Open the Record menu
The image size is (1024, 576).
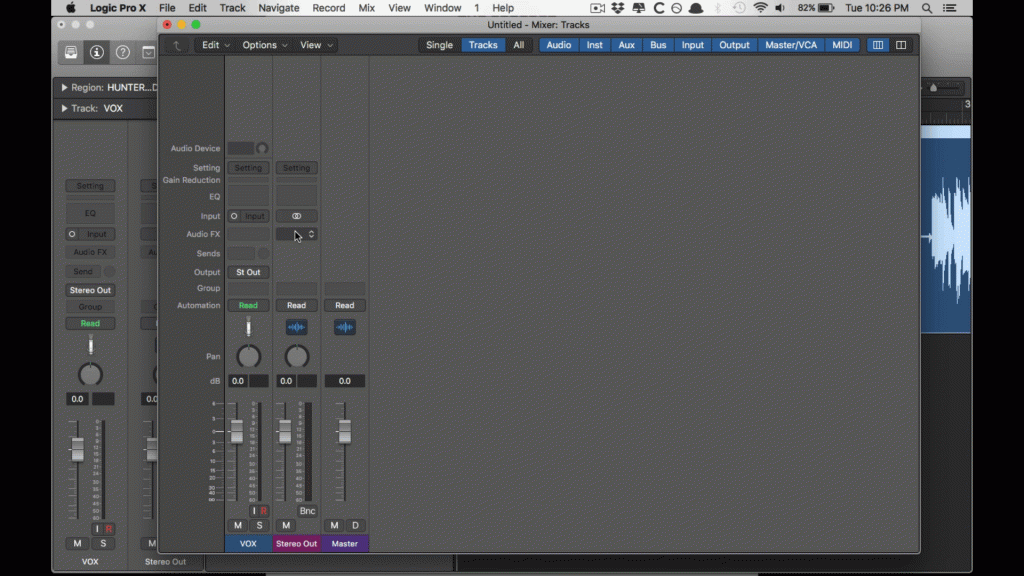328,8
